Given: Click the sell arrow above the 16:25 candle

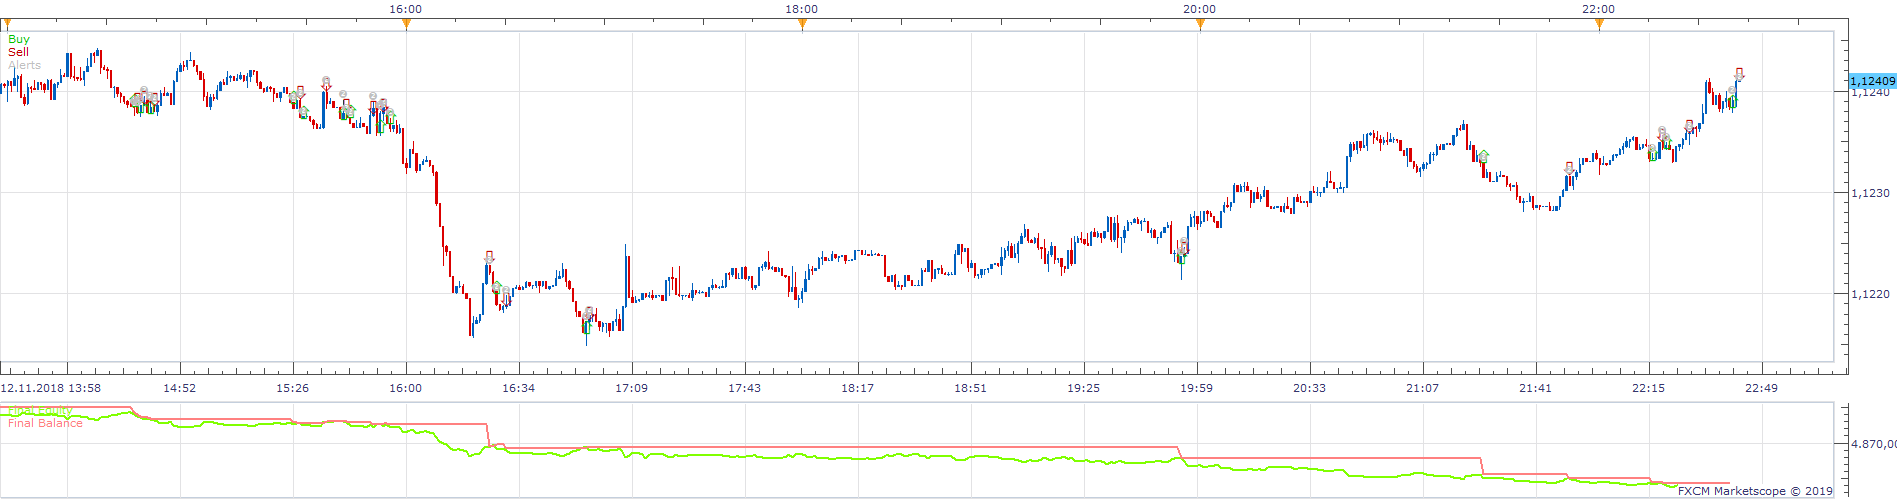Looking at the screenshot, I should (x=489, y=257).
